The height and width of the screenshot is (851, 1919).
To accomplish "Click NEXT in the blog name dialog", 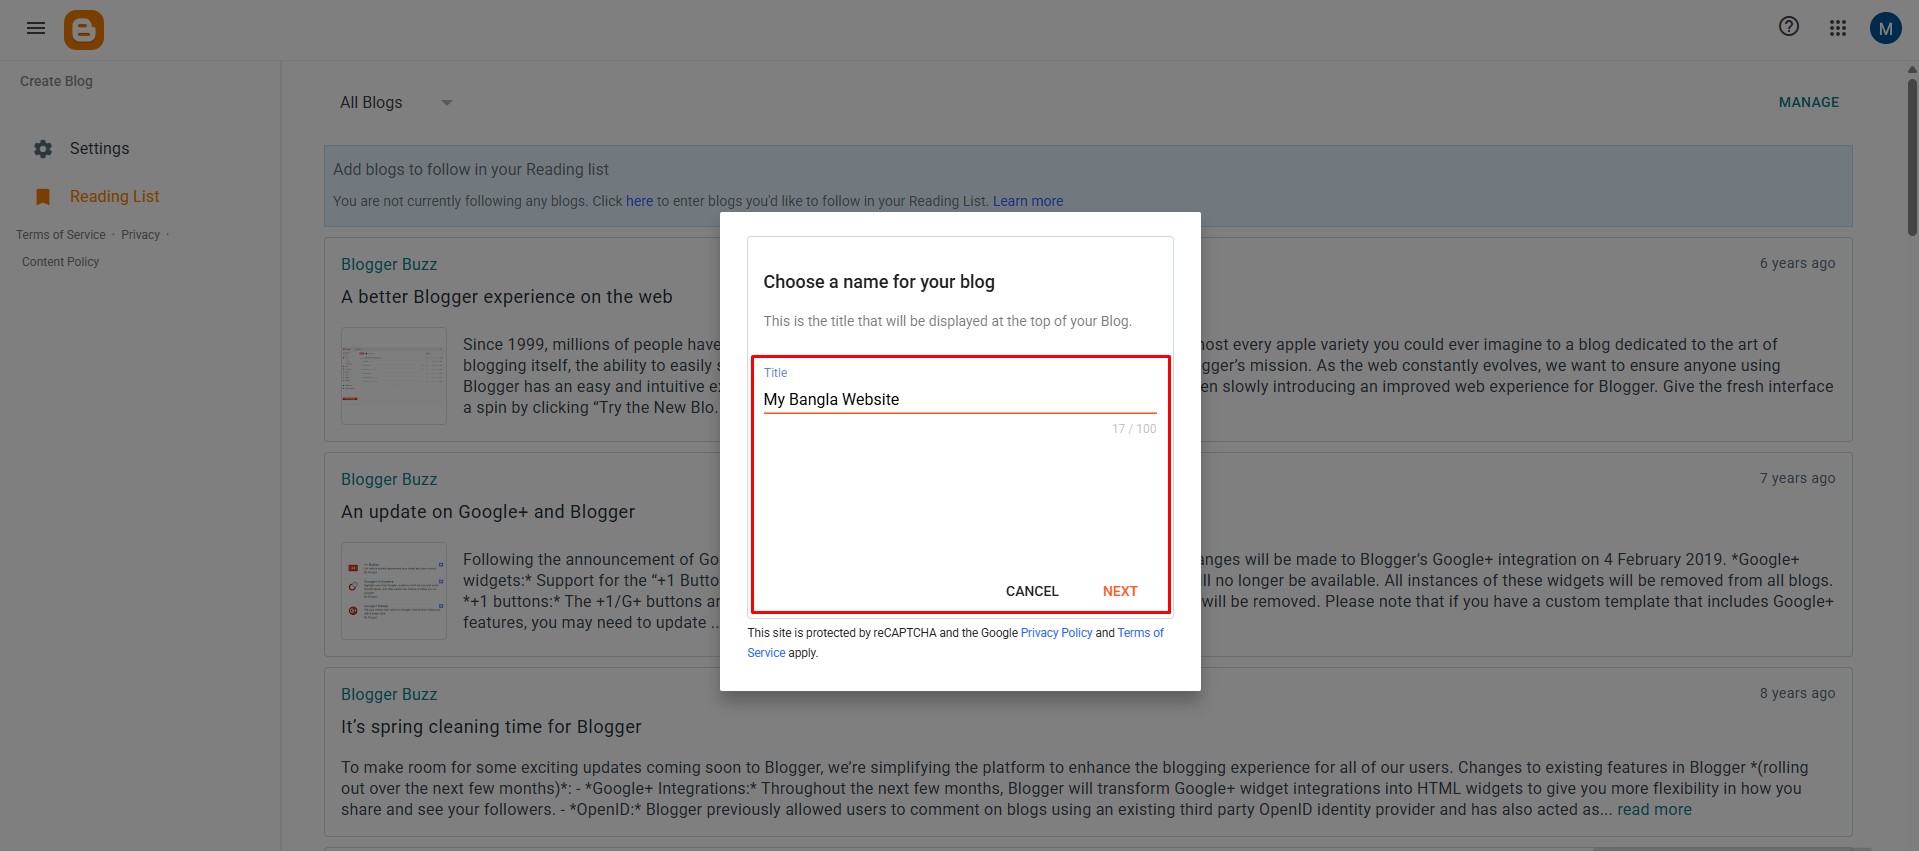I will 1120,591.
